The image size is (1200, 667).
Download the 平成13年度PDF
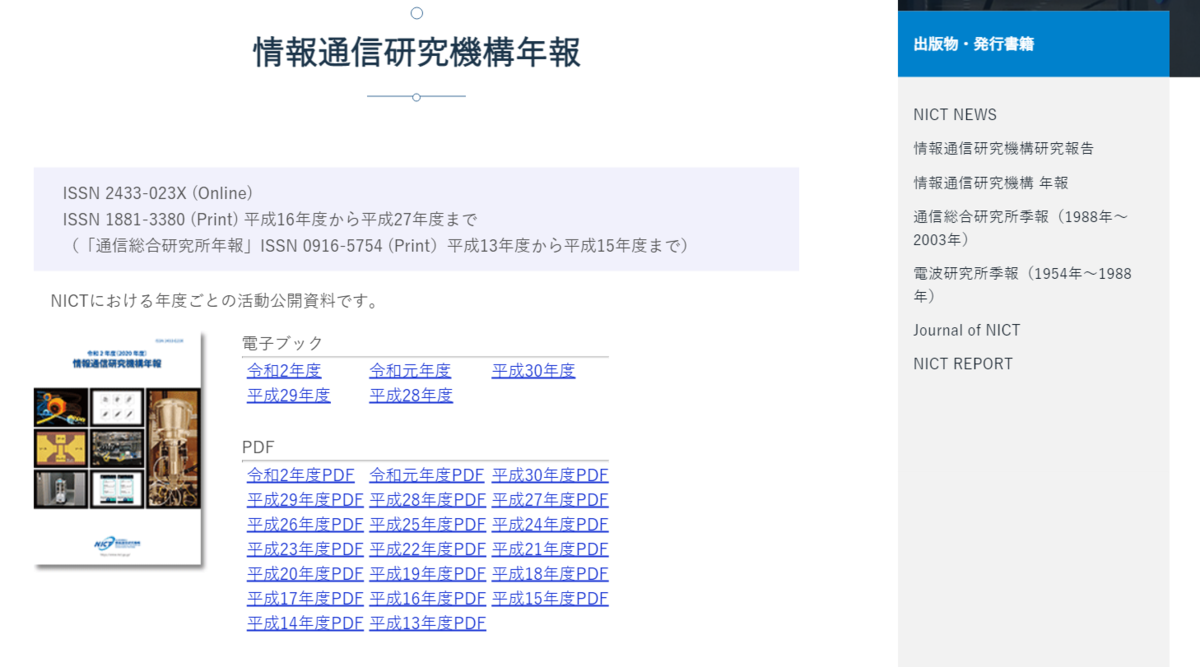[x=428, y=623]
